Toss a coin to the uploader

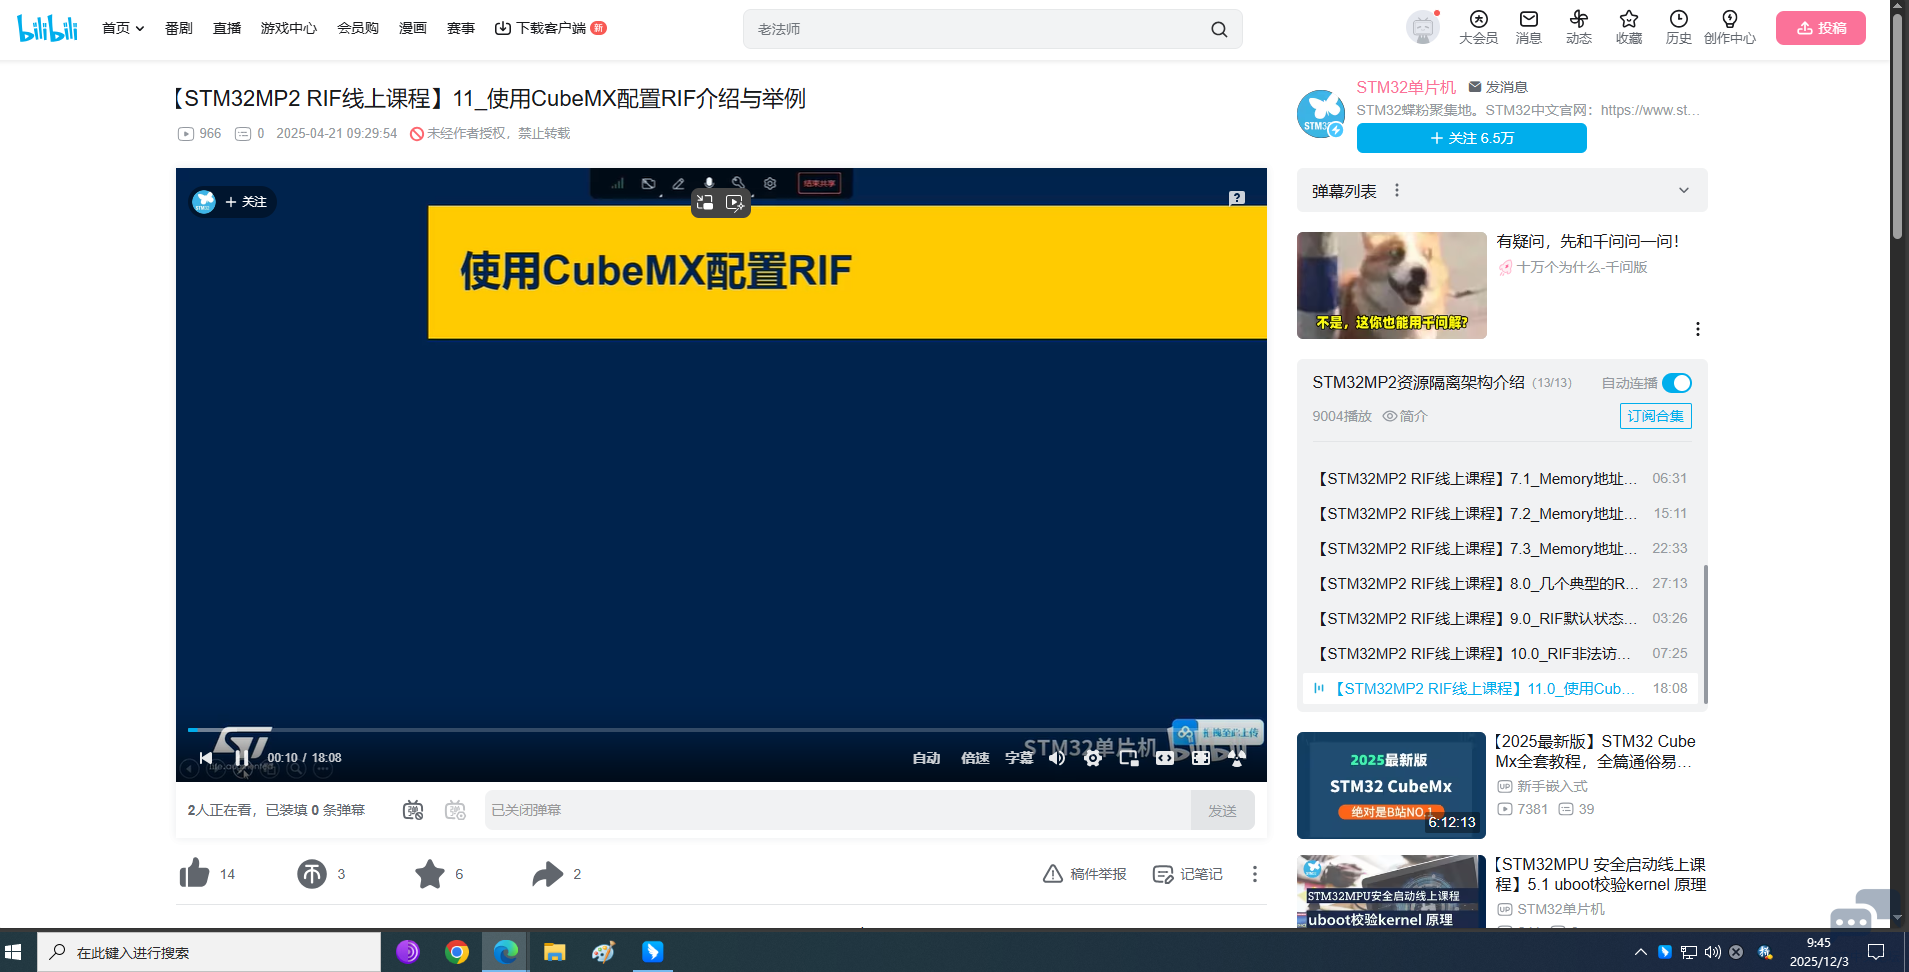(x=311, y=873)
